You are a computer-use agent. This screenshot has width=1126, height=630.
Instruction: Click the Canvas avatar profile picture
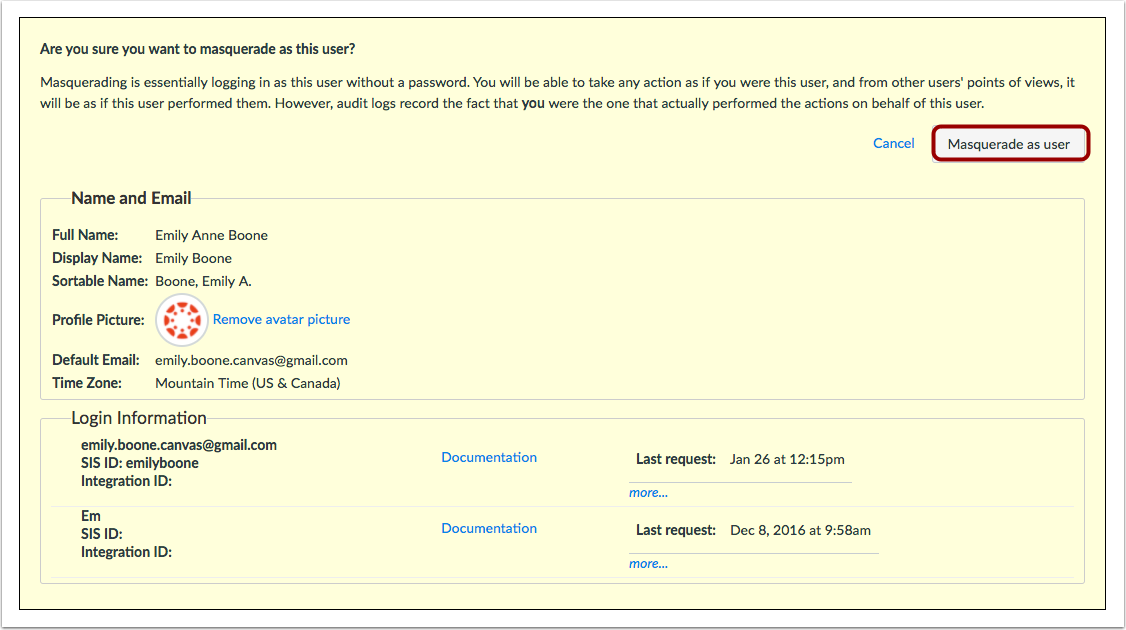181,320
